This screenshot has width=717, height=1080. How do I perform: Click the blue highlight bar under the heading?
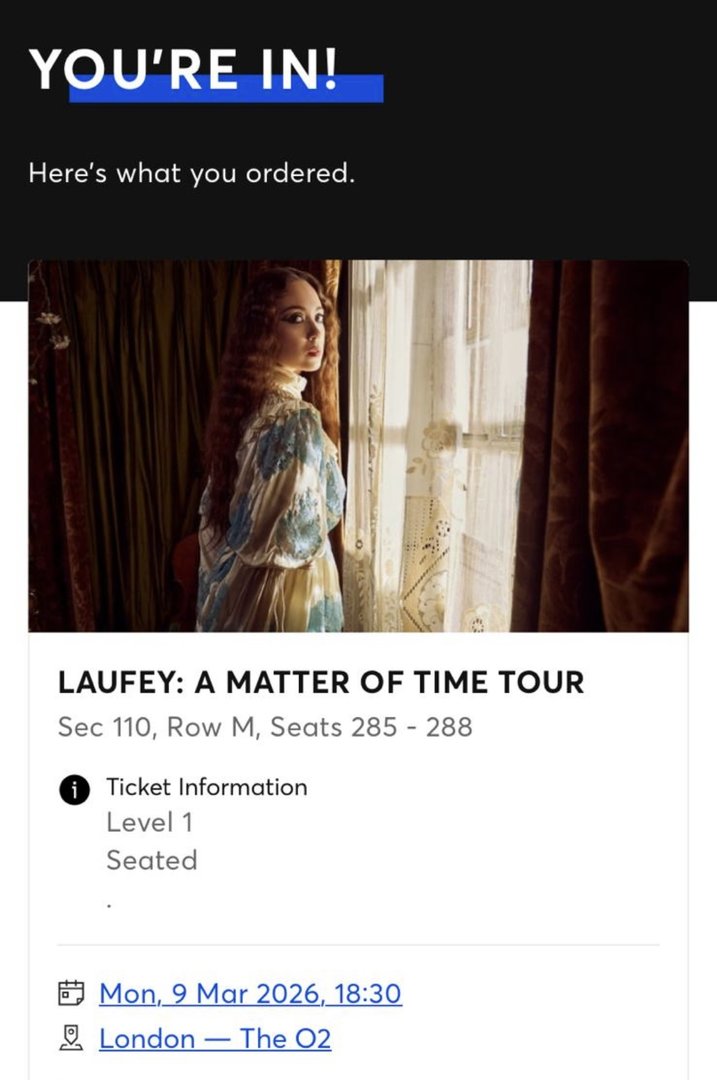(360, 92)
